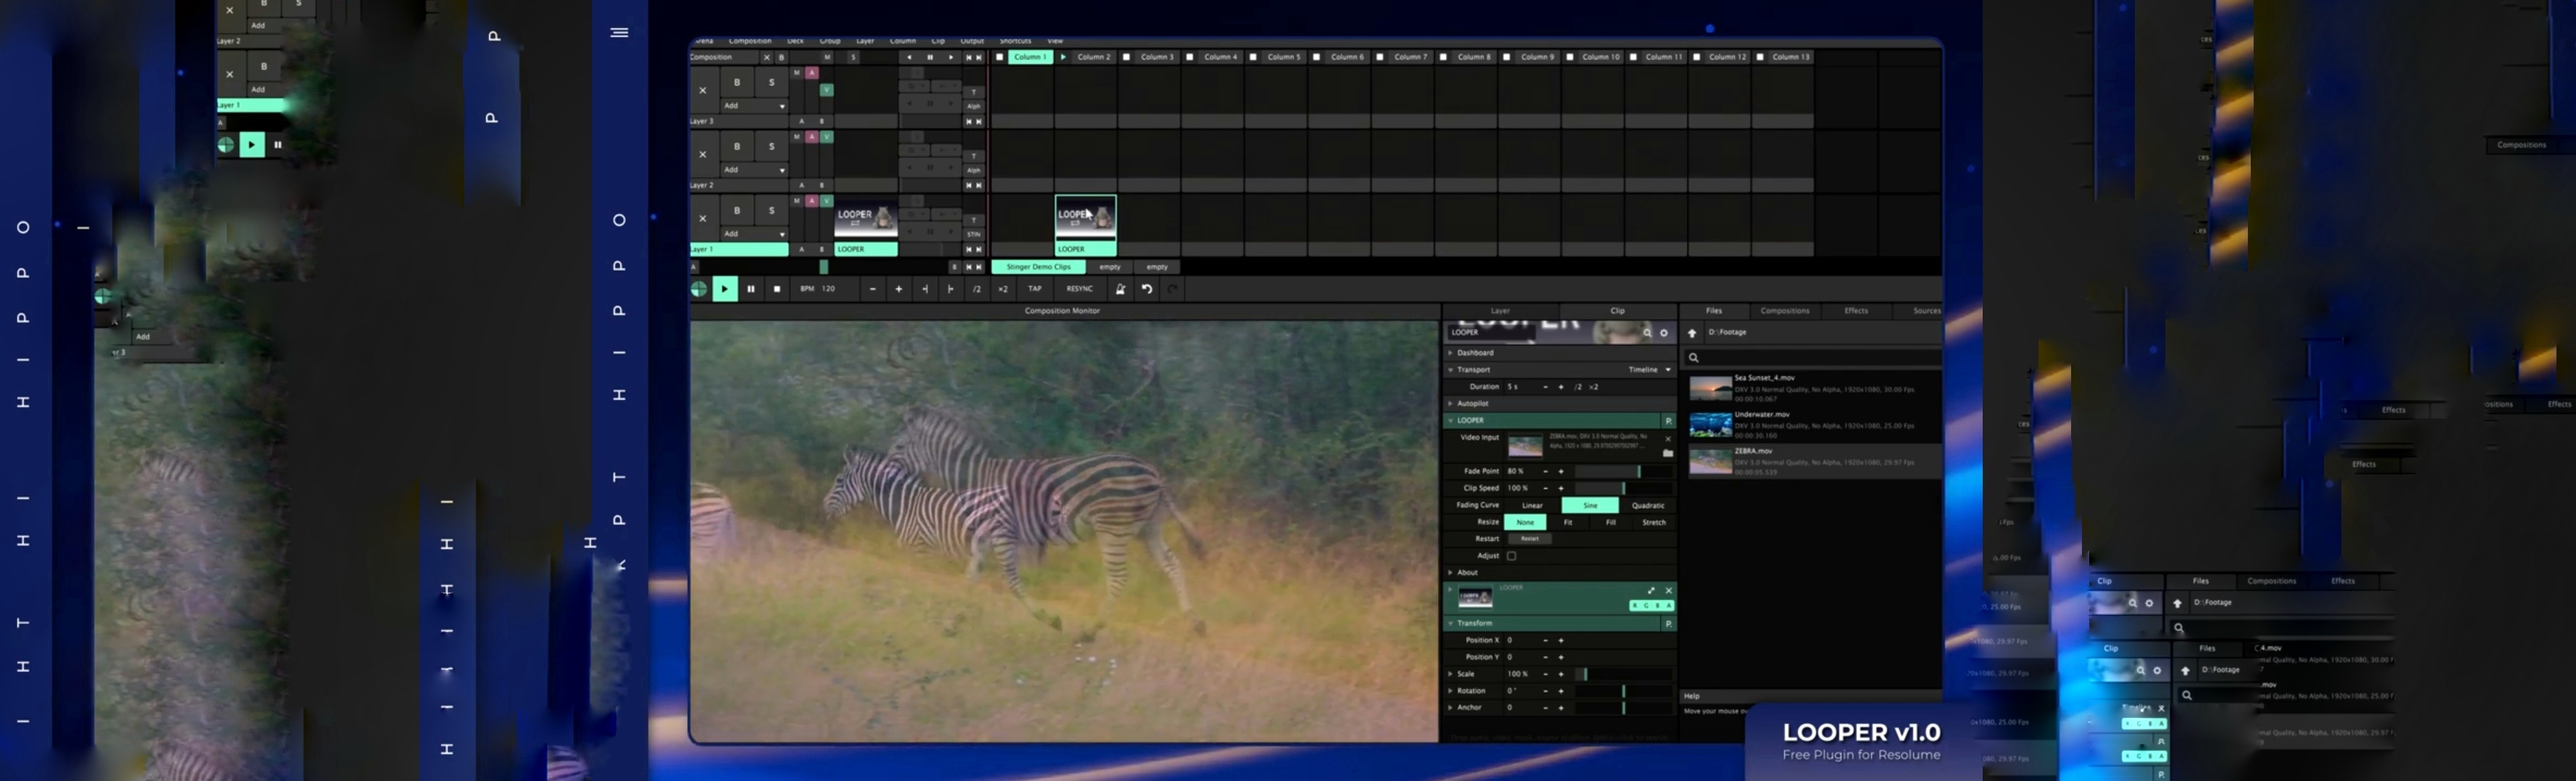Screen dimensions: 2576x781
Task: Trigger Column 13 header
Action: point(1790,57)
